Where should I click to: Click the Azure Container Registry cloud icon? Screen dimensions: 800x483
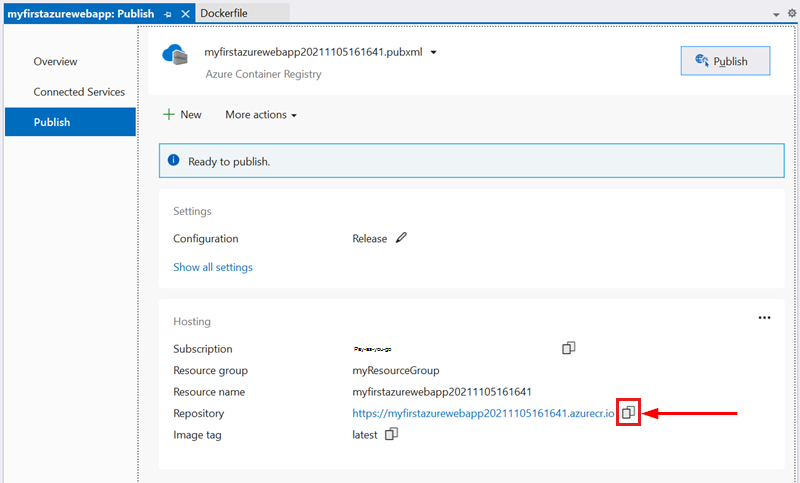coord(175,55)
